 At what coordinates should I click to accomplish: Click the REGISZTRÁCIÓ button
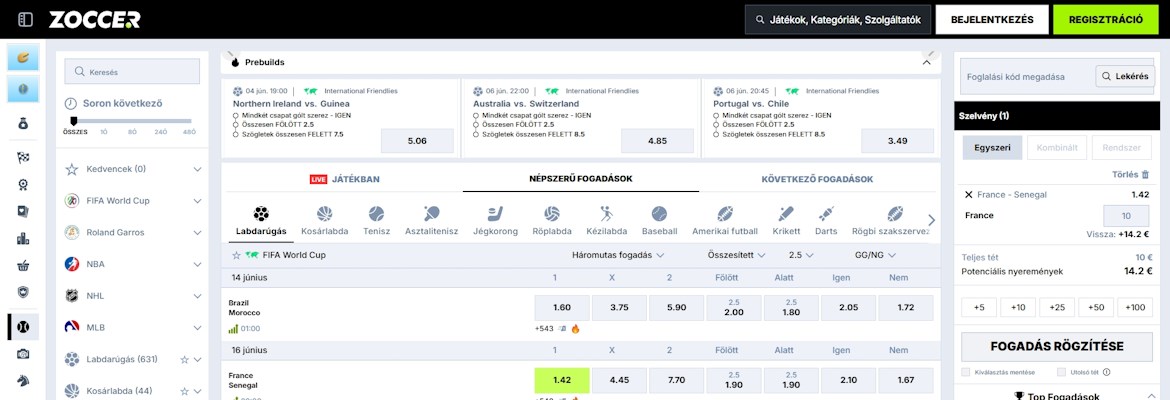[1106, 20]
